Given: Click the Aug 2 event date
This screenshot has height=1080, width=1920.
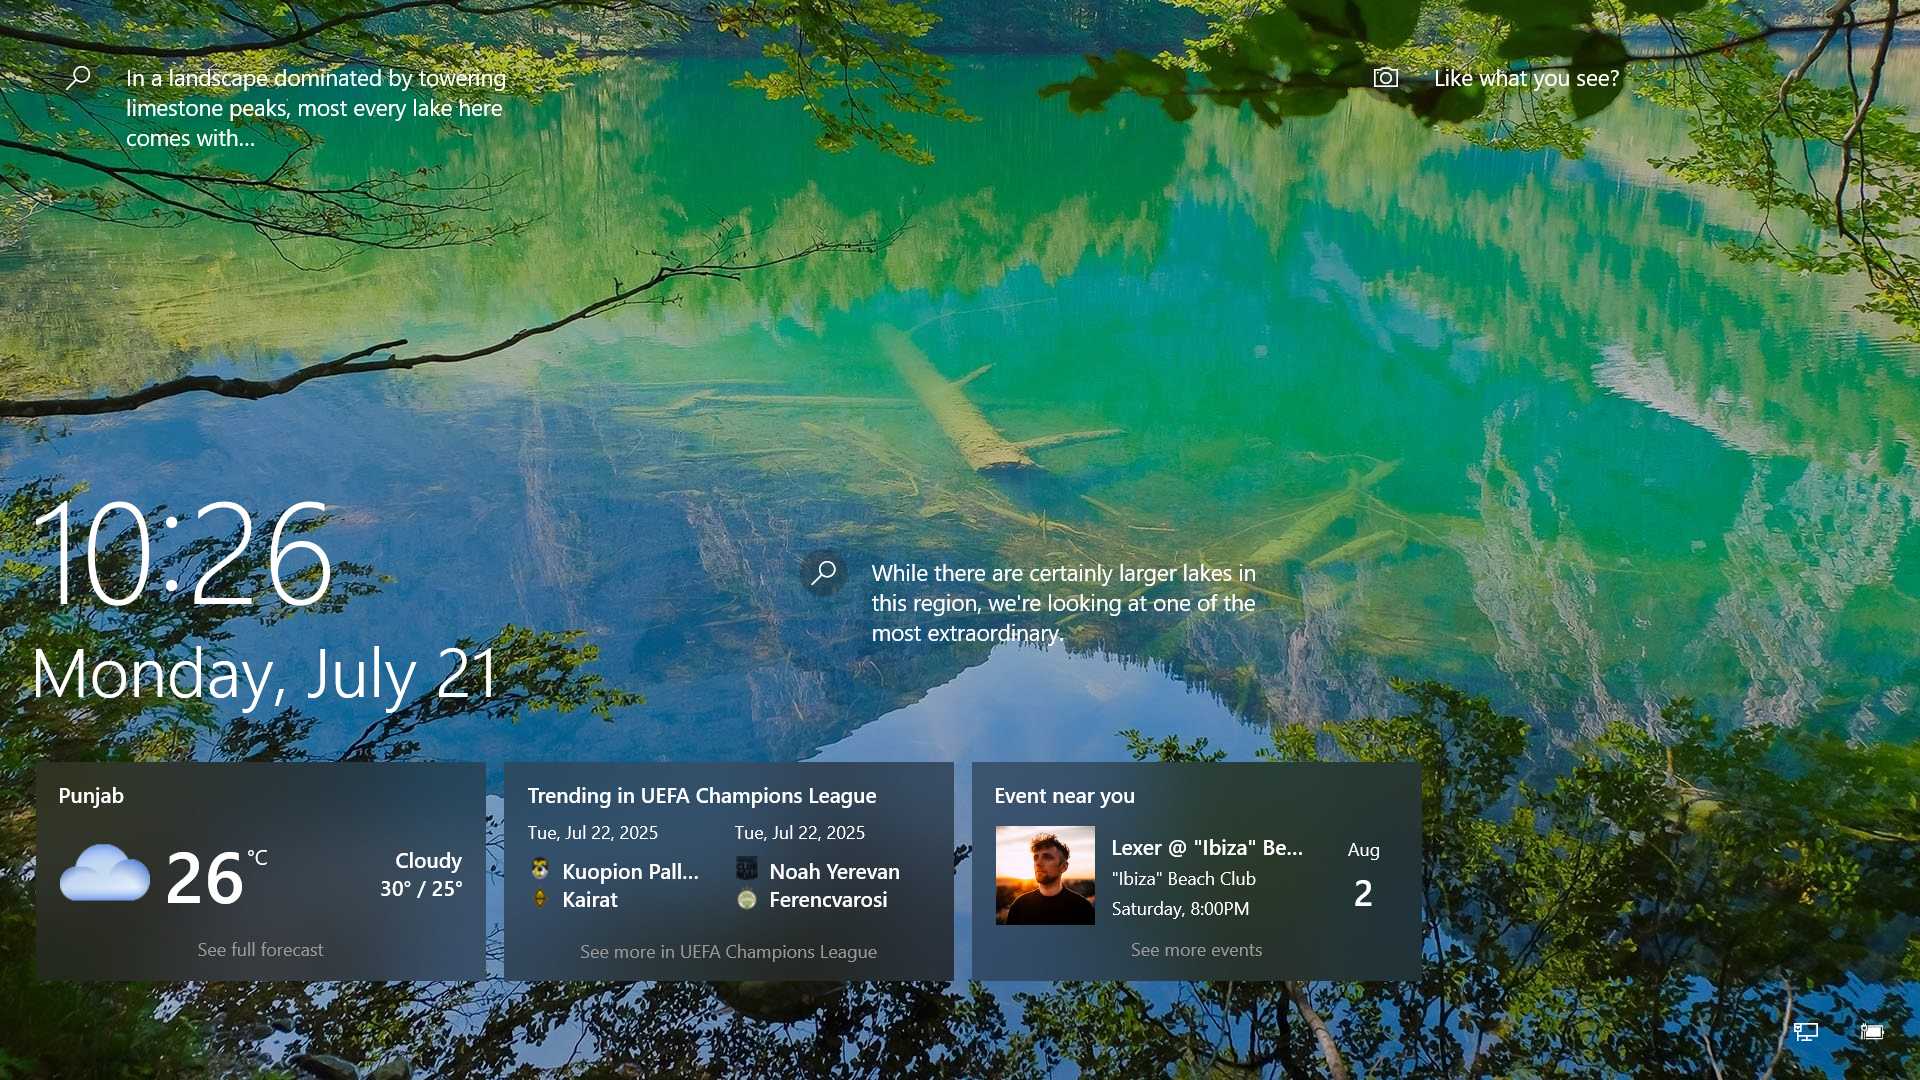Looking at the screenshot, I should click(1363, 875).
